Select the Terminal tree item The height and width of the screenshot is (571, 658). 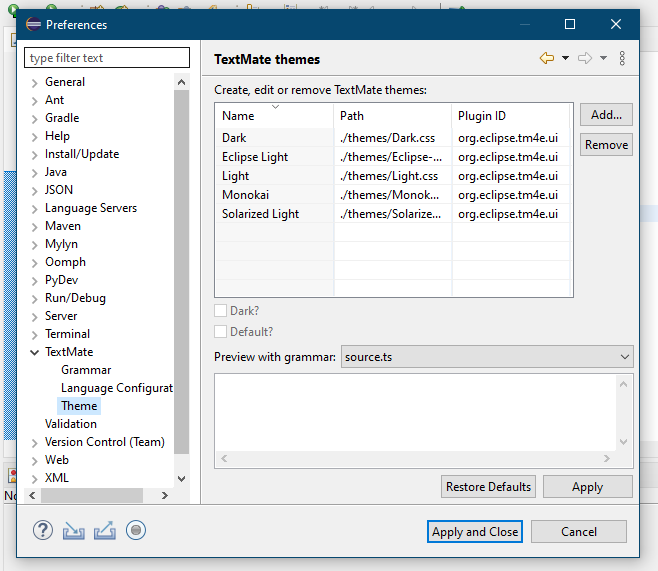coord(68,334)
